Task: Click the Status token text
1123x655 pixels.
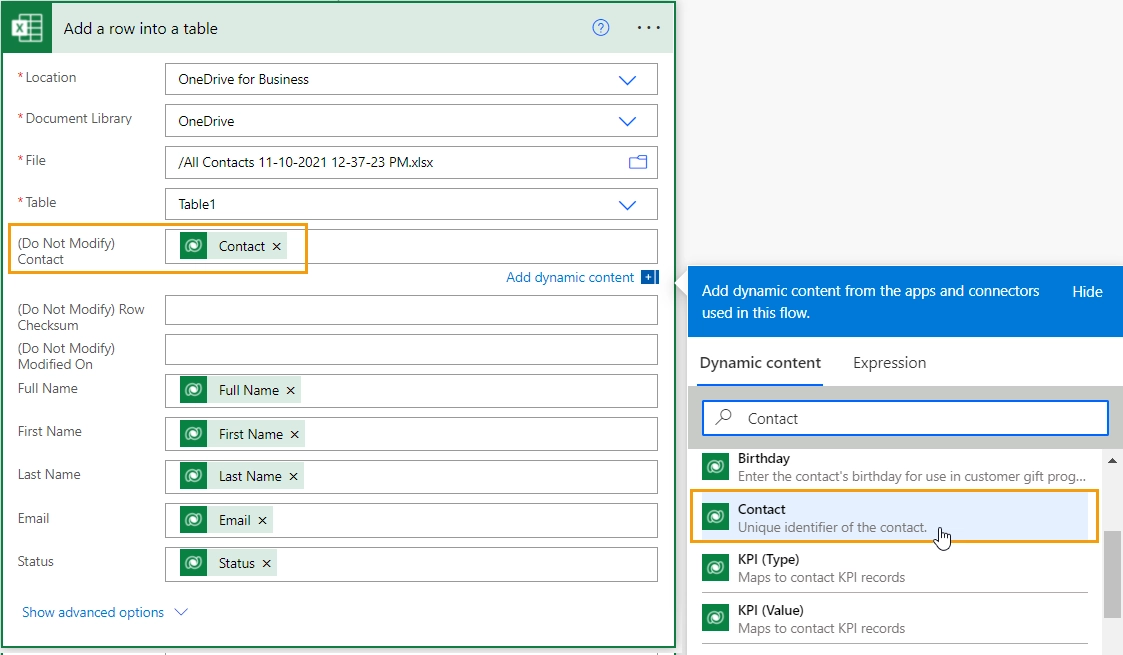Action: (x=236, y=563)
